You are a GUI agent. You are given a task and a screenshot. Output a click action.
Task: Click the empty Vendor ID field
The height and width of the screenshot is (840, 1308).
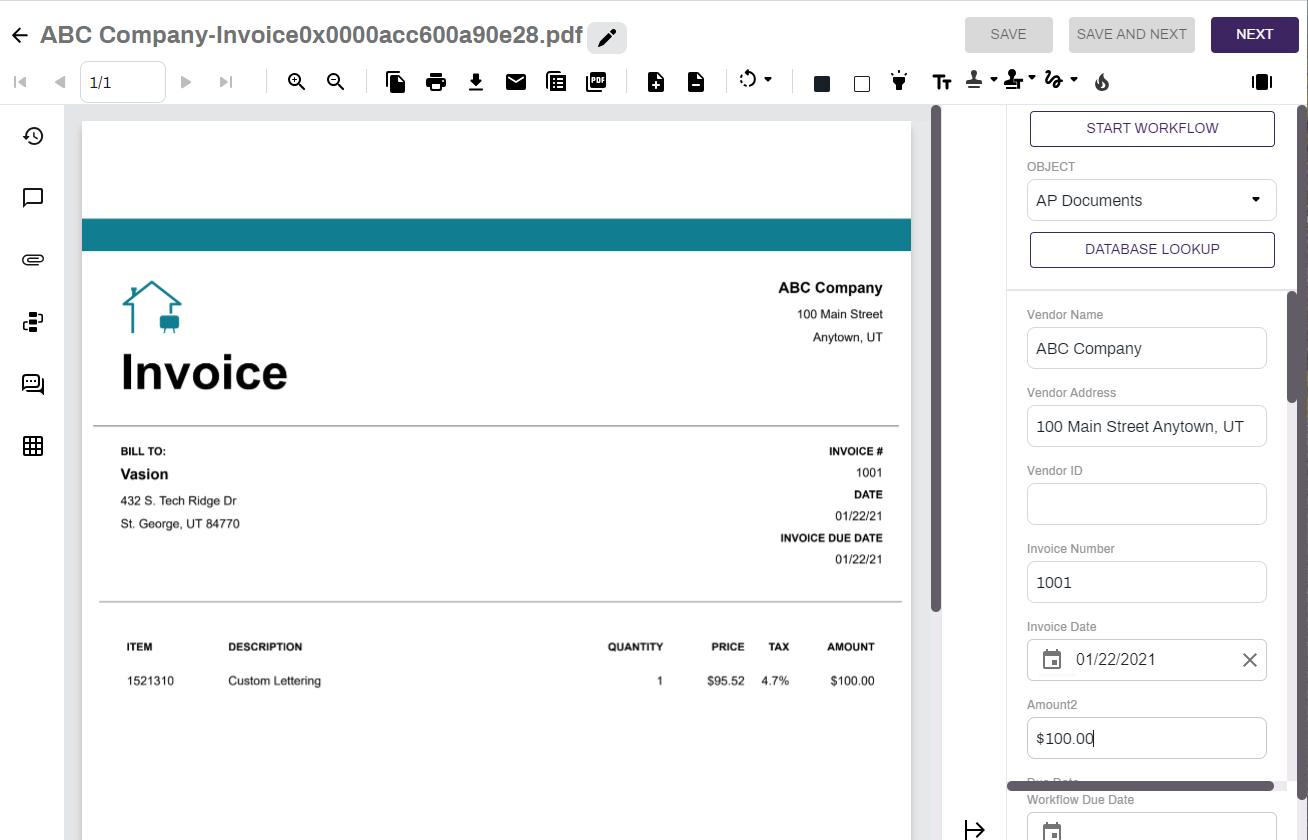pyautogui.click(x=1146, y=504)
